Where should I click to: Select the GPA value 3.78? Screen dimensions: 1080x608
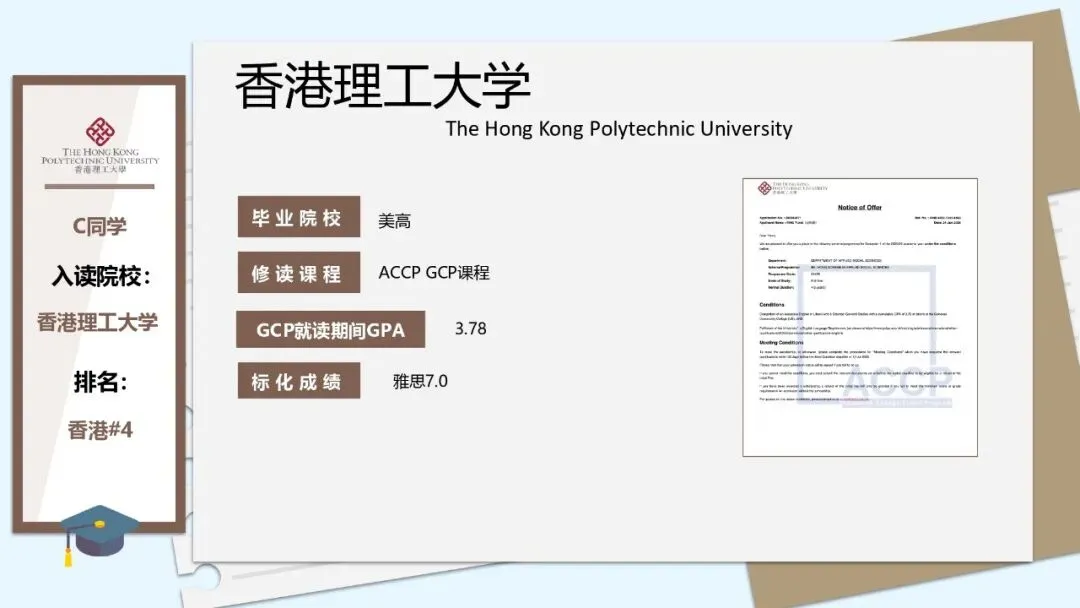pyautogui.click(x=470, y=328)
